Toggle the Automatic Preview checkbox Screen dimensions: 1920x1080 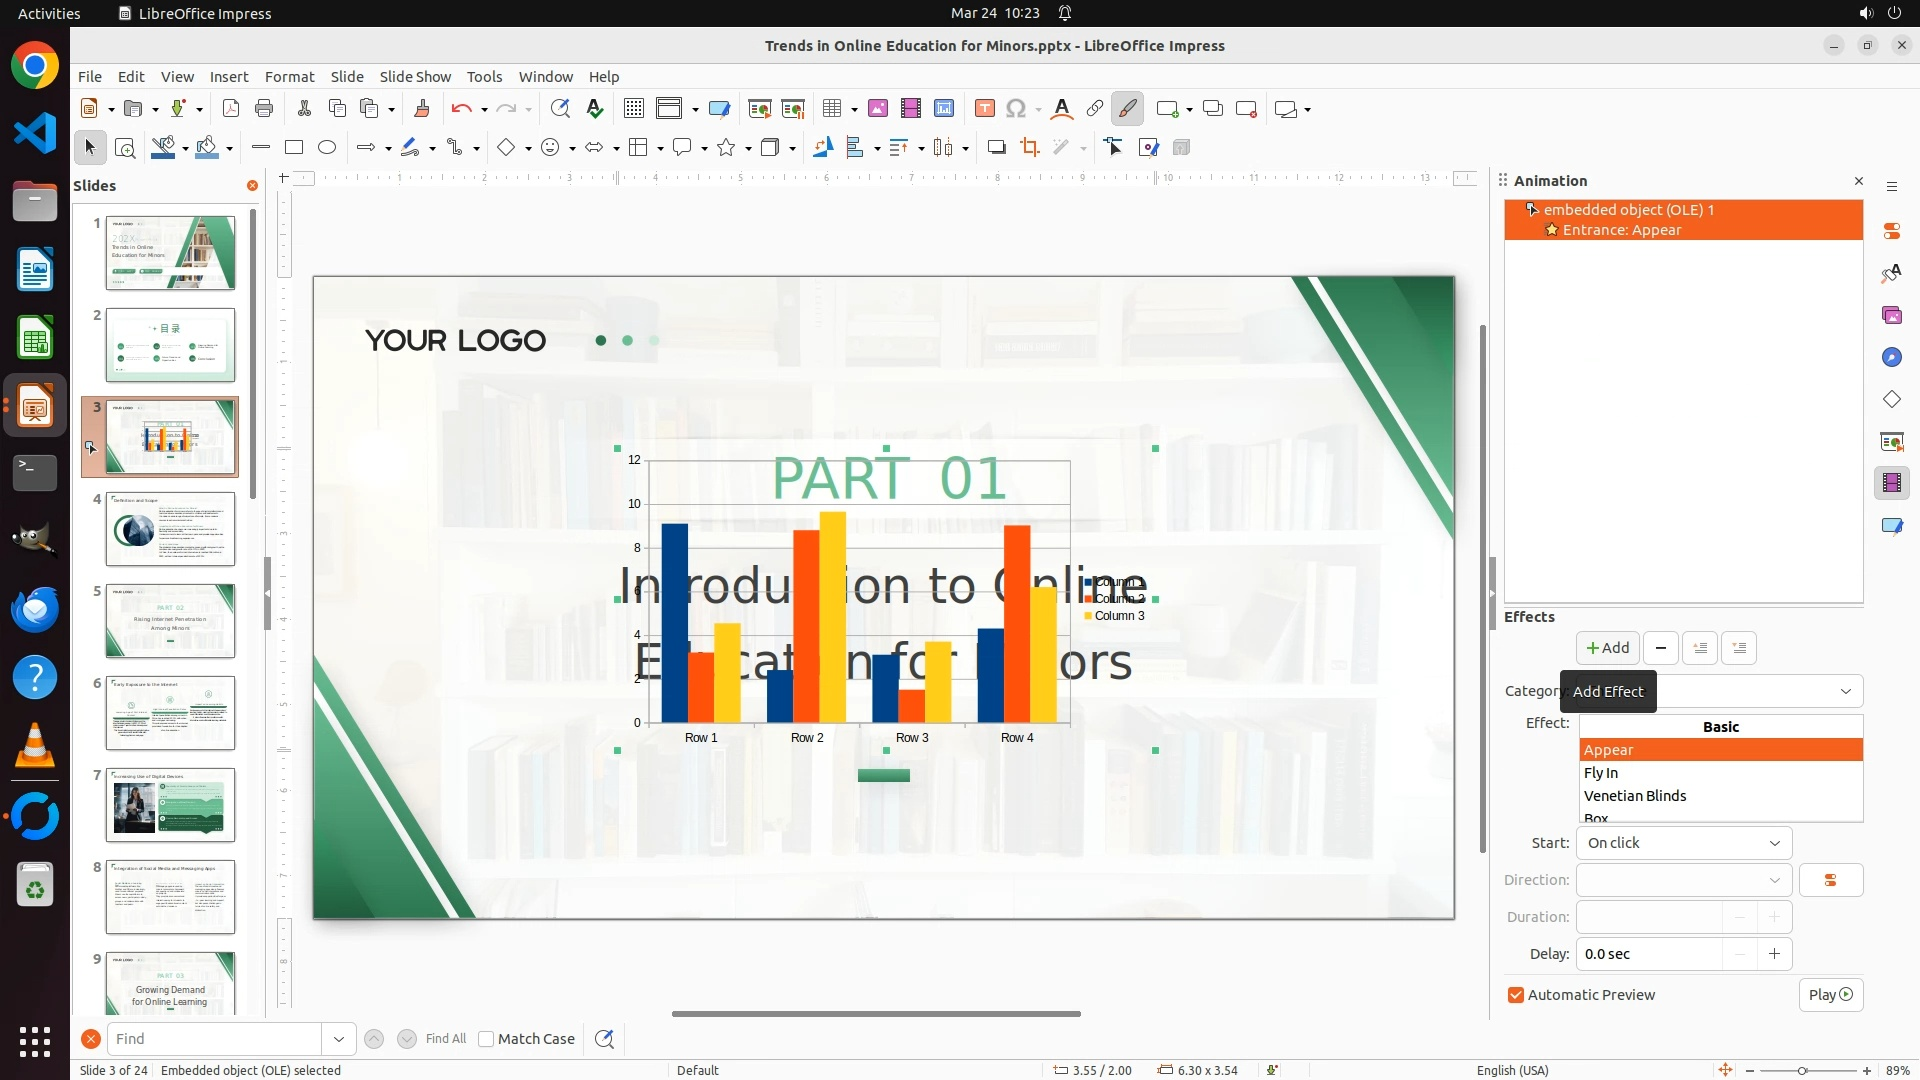[1516, 995]
